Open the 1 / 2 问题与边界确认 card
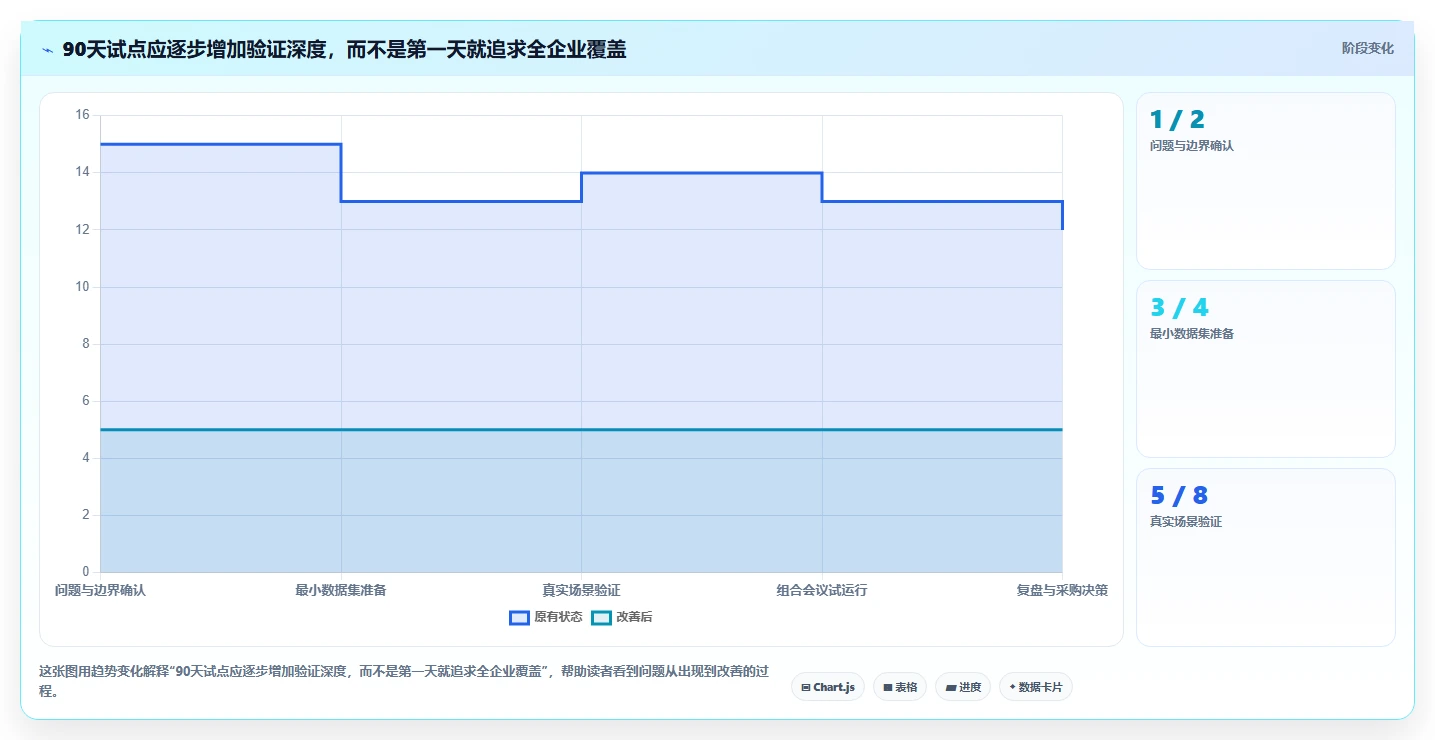 1266,181
